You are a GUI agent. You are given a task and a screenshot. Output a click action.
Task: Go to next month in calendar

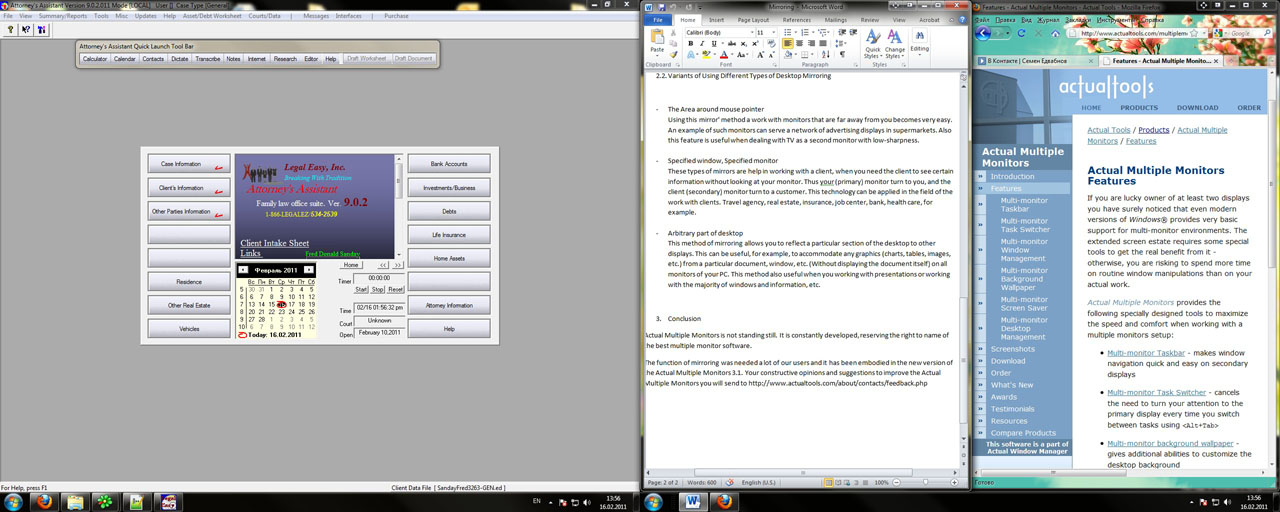309,270
